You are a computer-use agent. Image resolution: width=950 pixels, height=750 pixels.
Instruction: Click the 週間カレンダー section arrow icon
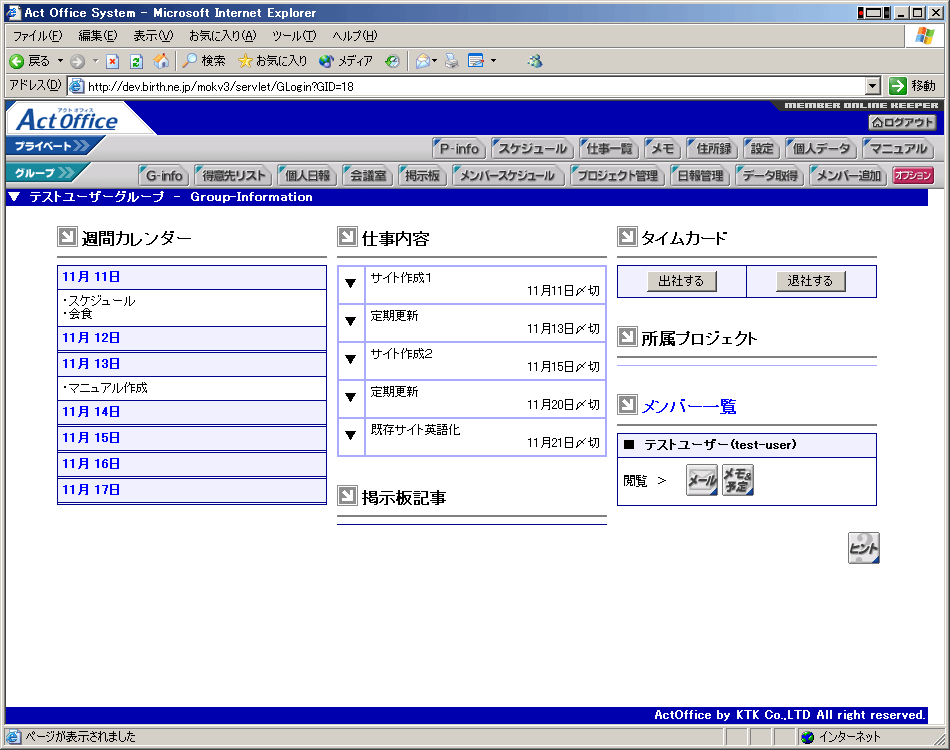coord(67,237)
